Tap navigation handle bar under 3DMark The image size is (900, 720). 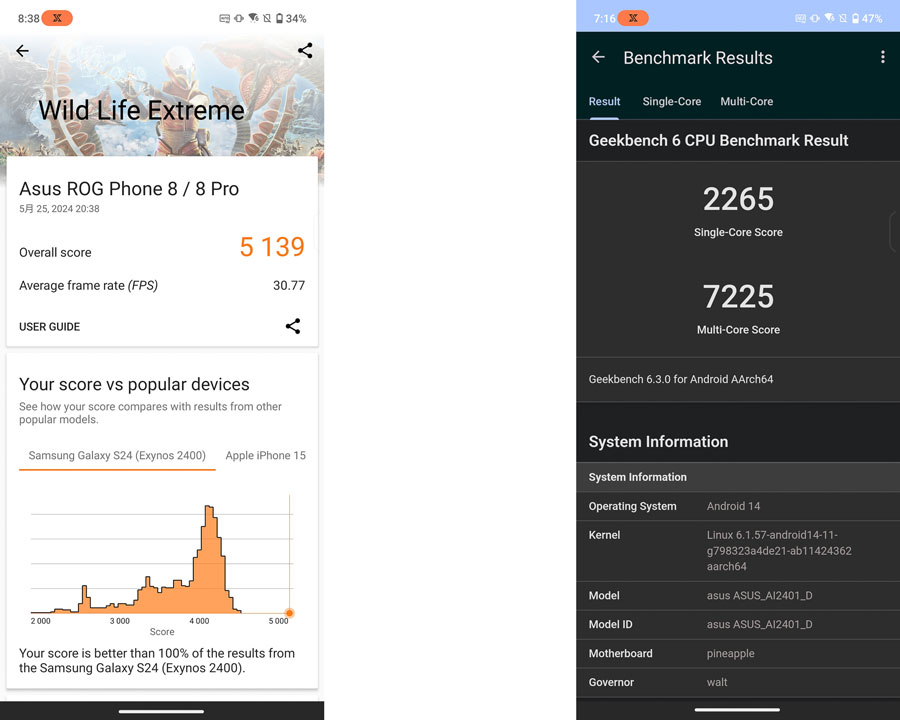point(161,711)
